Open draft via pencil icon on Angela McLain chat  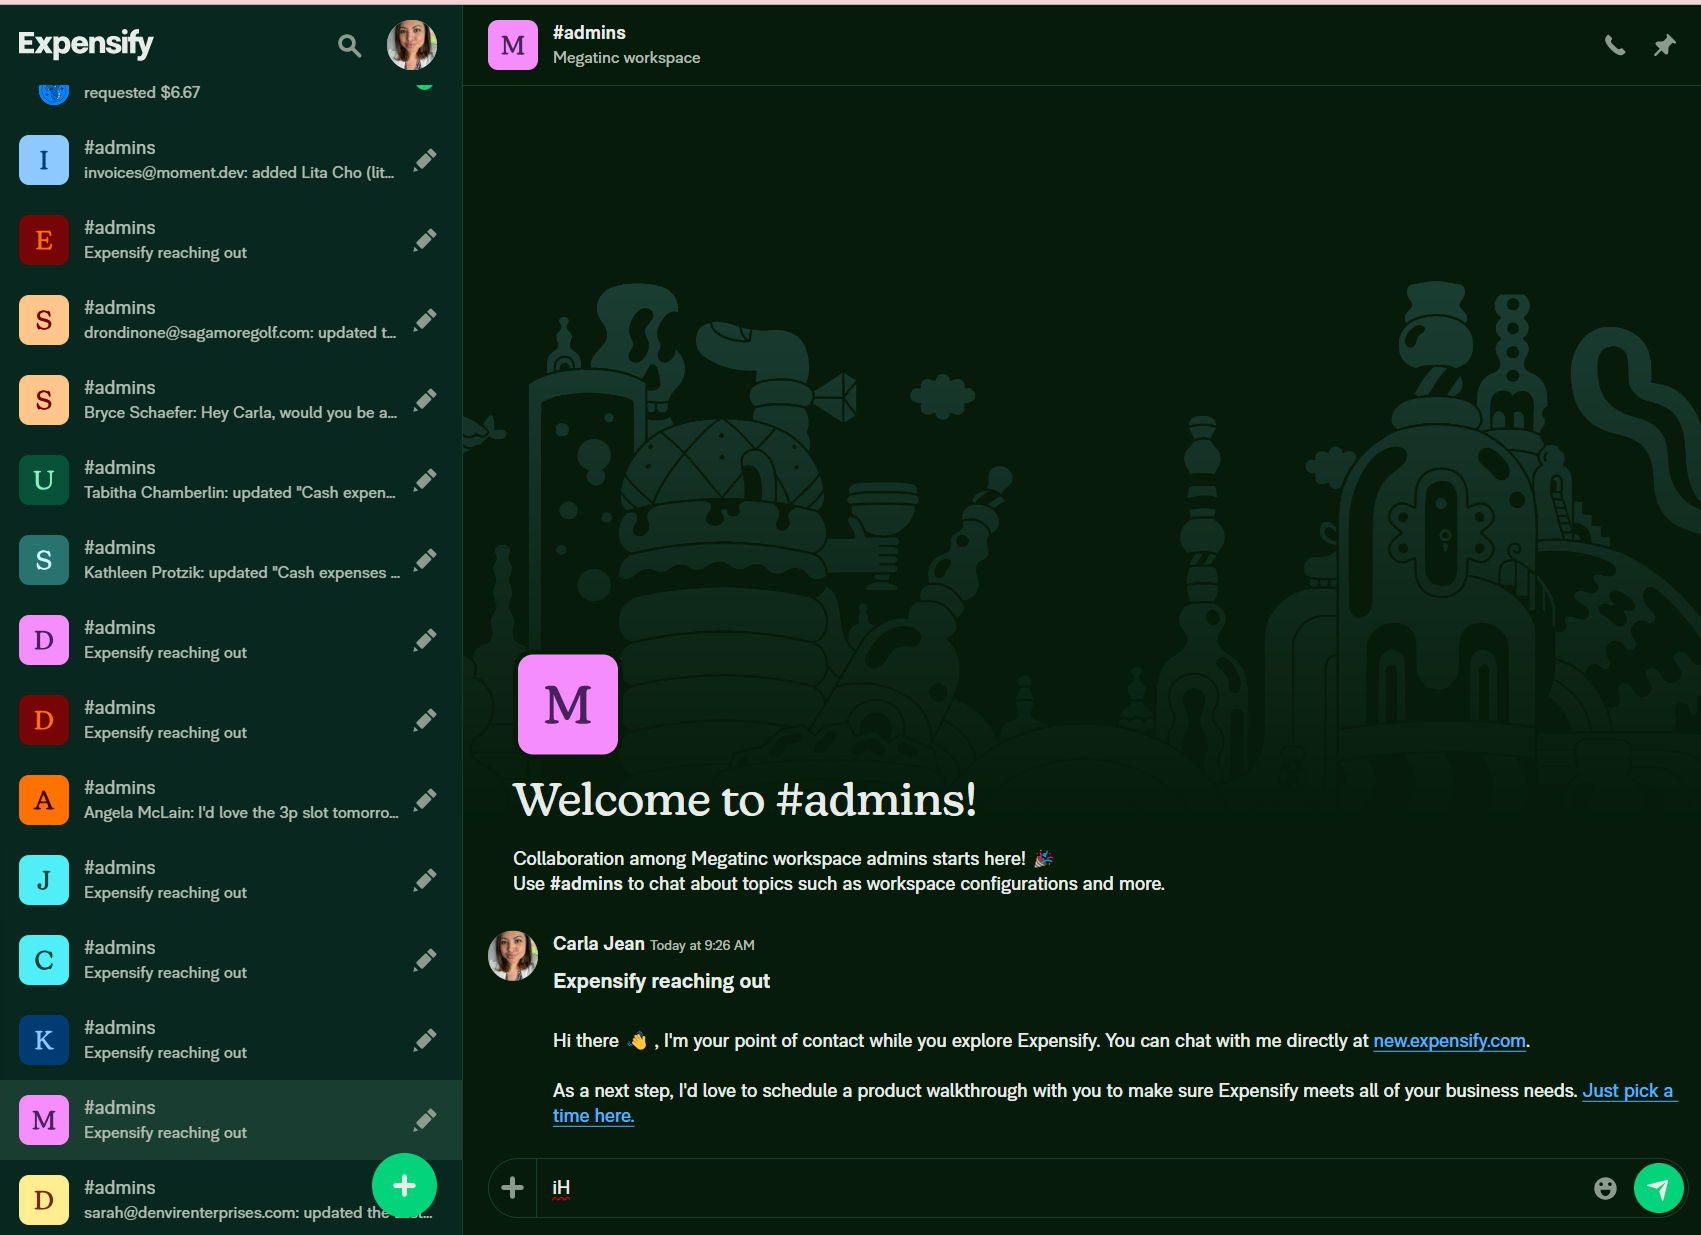pos(424,799)
